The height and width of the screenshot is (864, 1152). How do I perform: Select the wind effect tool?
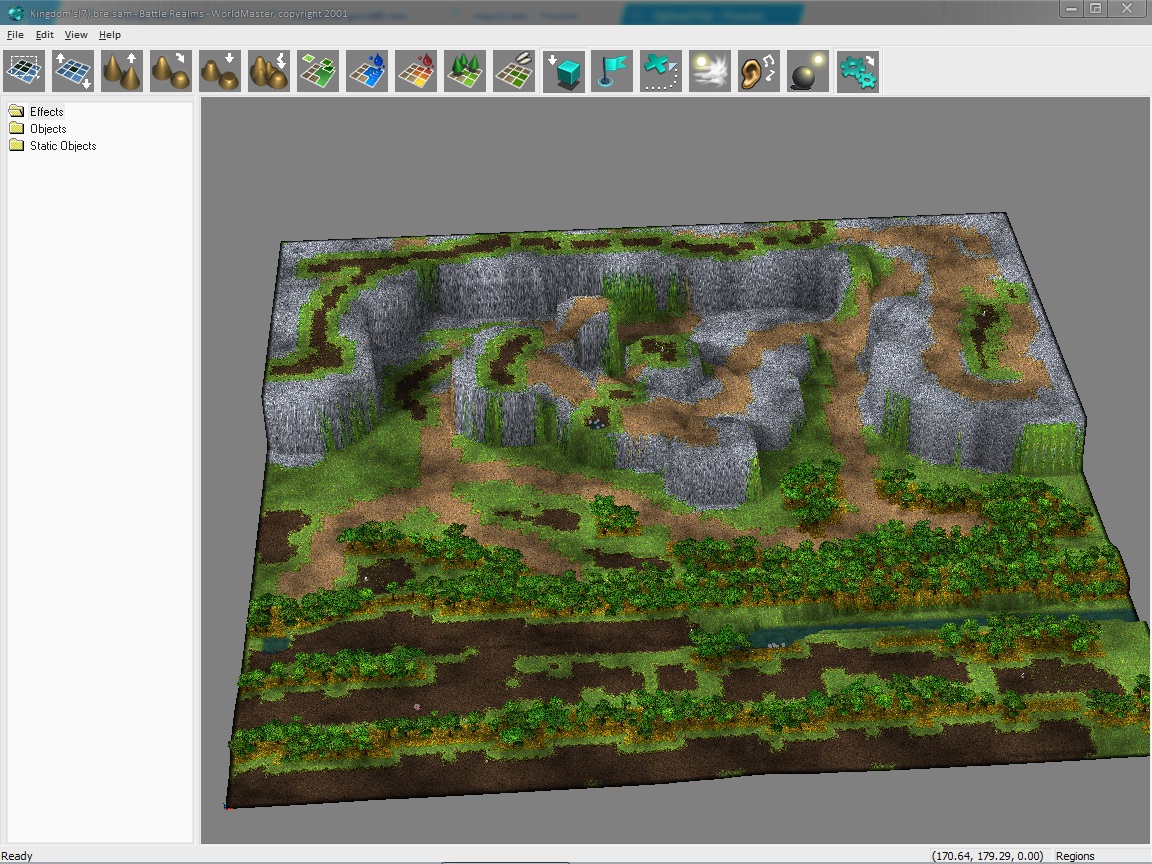coord(710,71)
